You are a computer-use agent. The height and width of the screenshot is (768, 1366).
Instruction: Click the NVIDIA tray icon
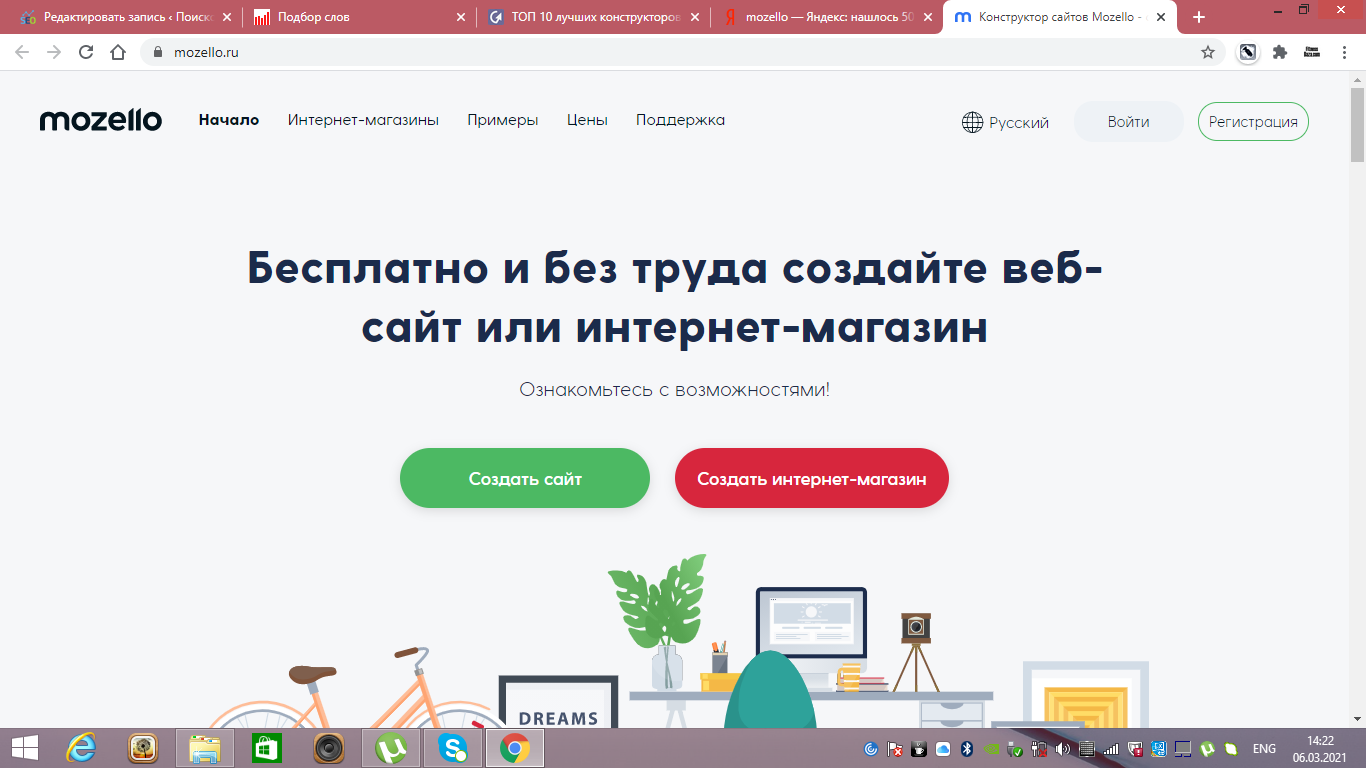991,749
